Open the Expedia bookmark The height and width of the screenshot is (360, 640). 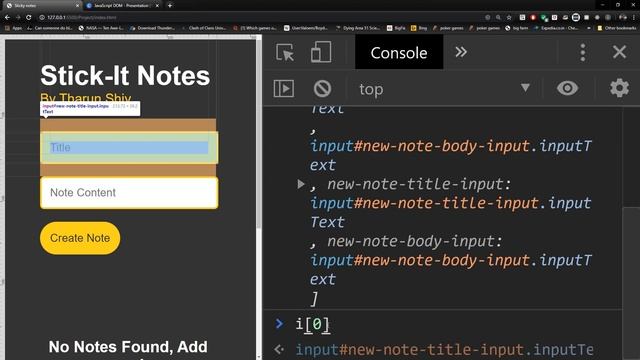[x=557, y=28]
